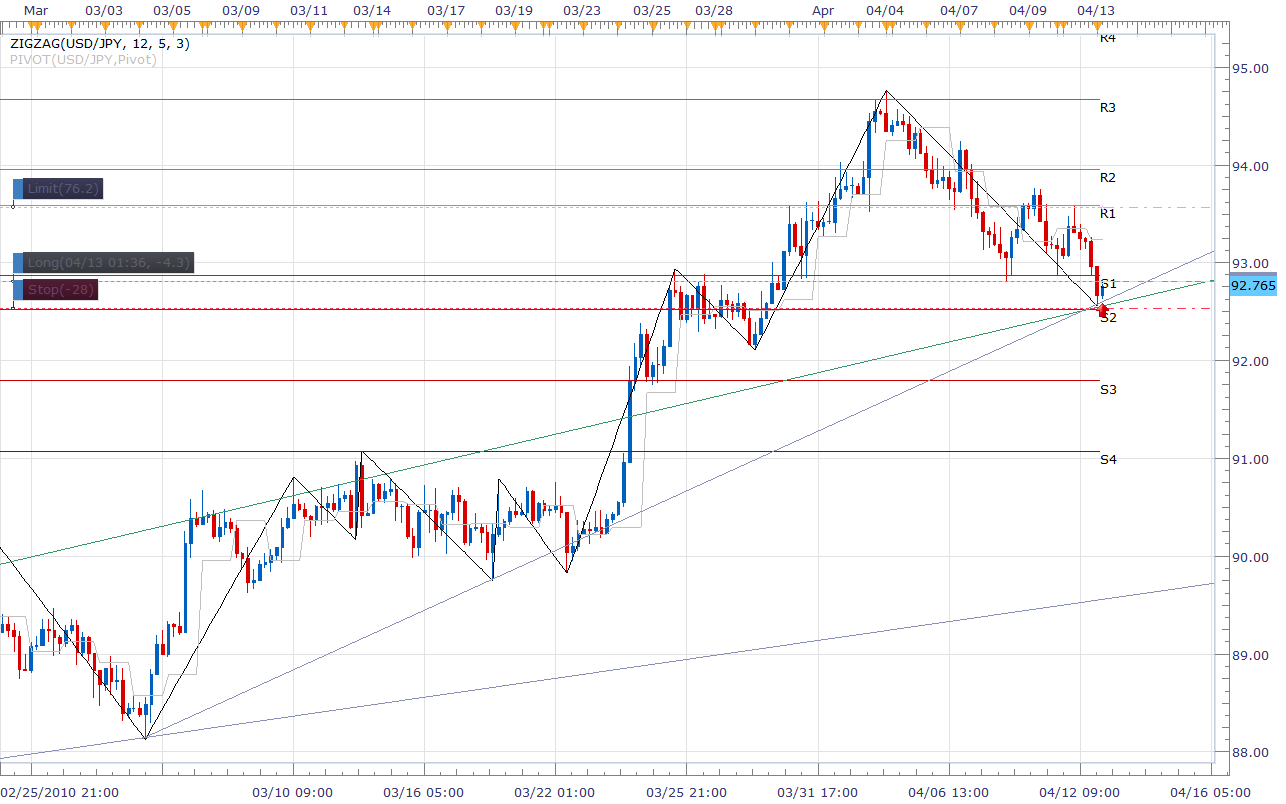Click the blue handle beside Limit(76.2)

pyautogui.click(x=18, y=189)
